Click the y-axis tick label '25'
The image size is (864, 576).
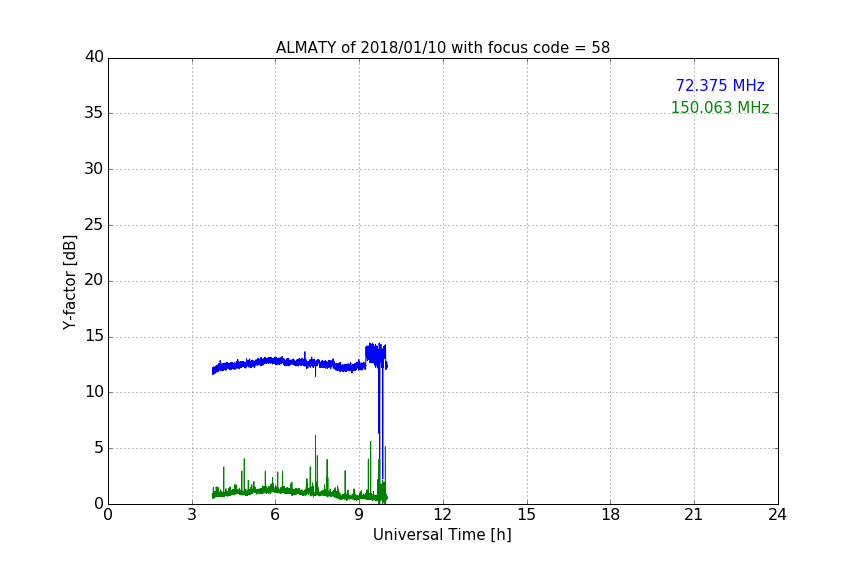(x=94, y=225)
